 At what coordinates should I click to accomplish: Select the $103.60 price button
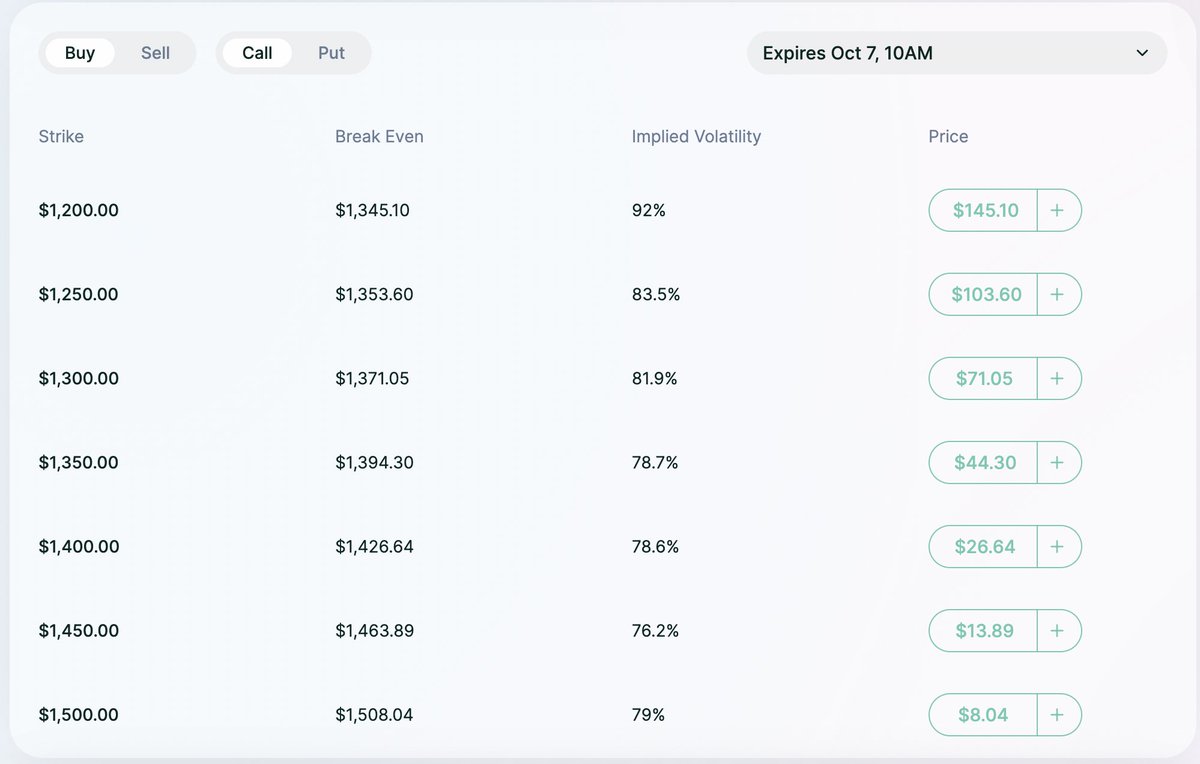click(x=985, y=294)
